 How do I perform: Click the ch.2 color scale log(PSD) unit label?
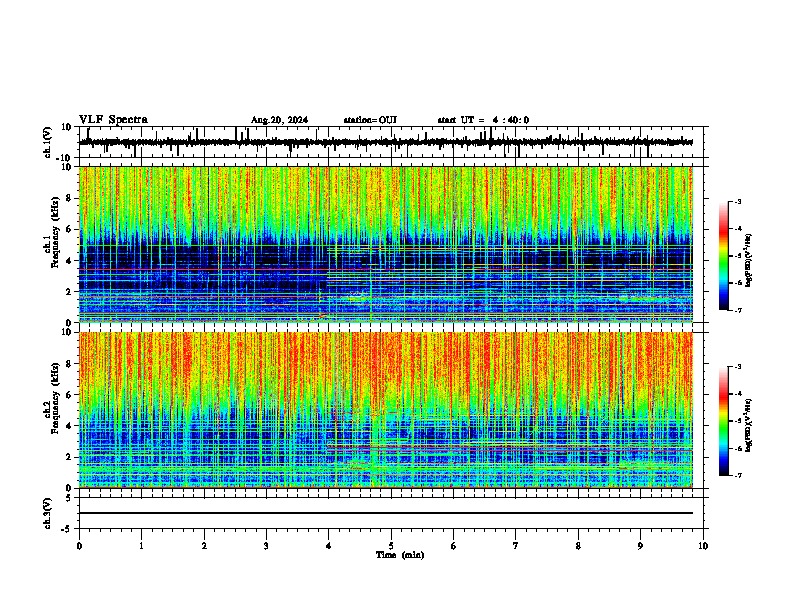click(x=749, y=425)
